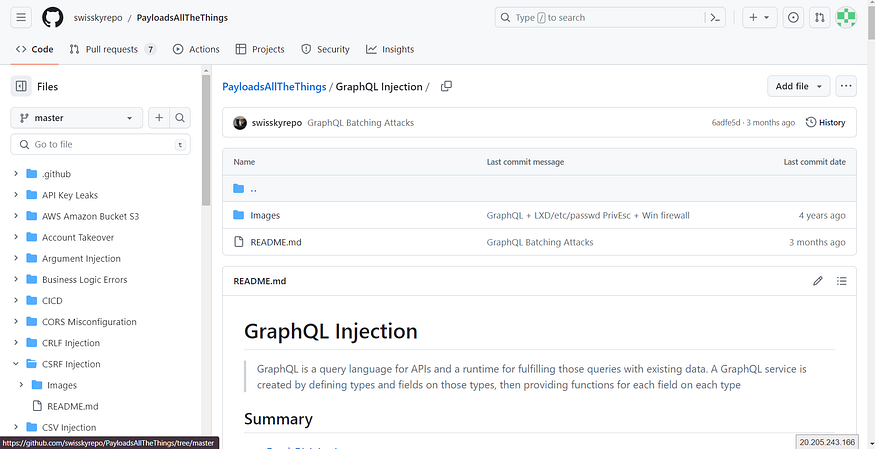This screenshot has width=875, height=449.
Task: Click the GitHub logo icon
Action: pos(53,17)
